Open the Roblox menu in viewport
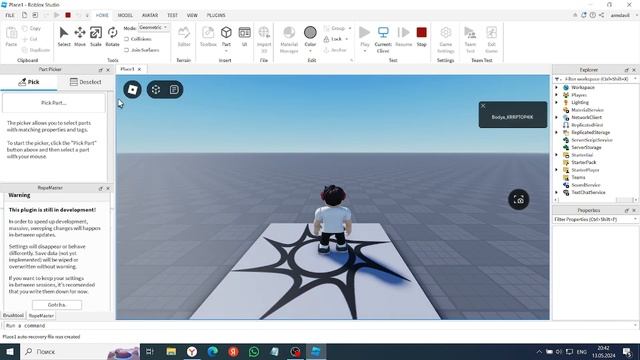This screenshot has width=640, height=360. (132, 90)
